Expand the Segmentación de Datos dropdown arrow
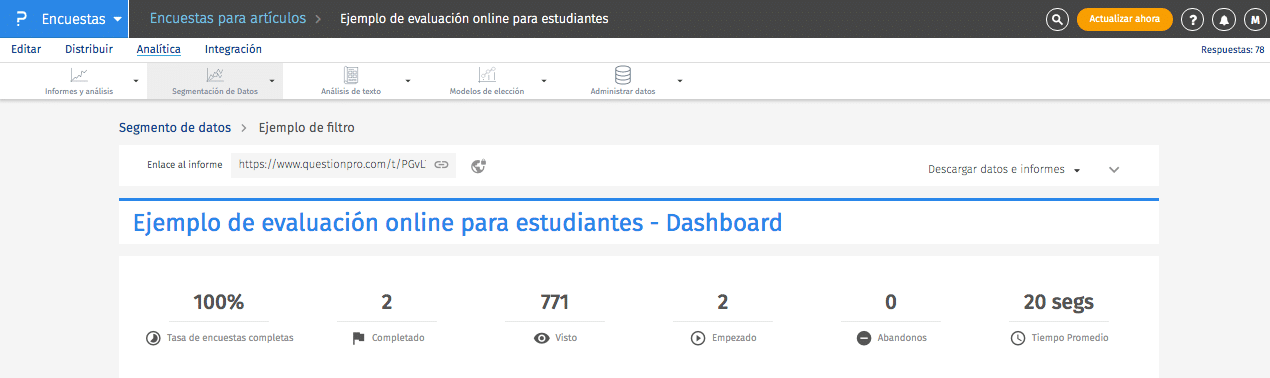1270x378 pixels. click(272, 81)
